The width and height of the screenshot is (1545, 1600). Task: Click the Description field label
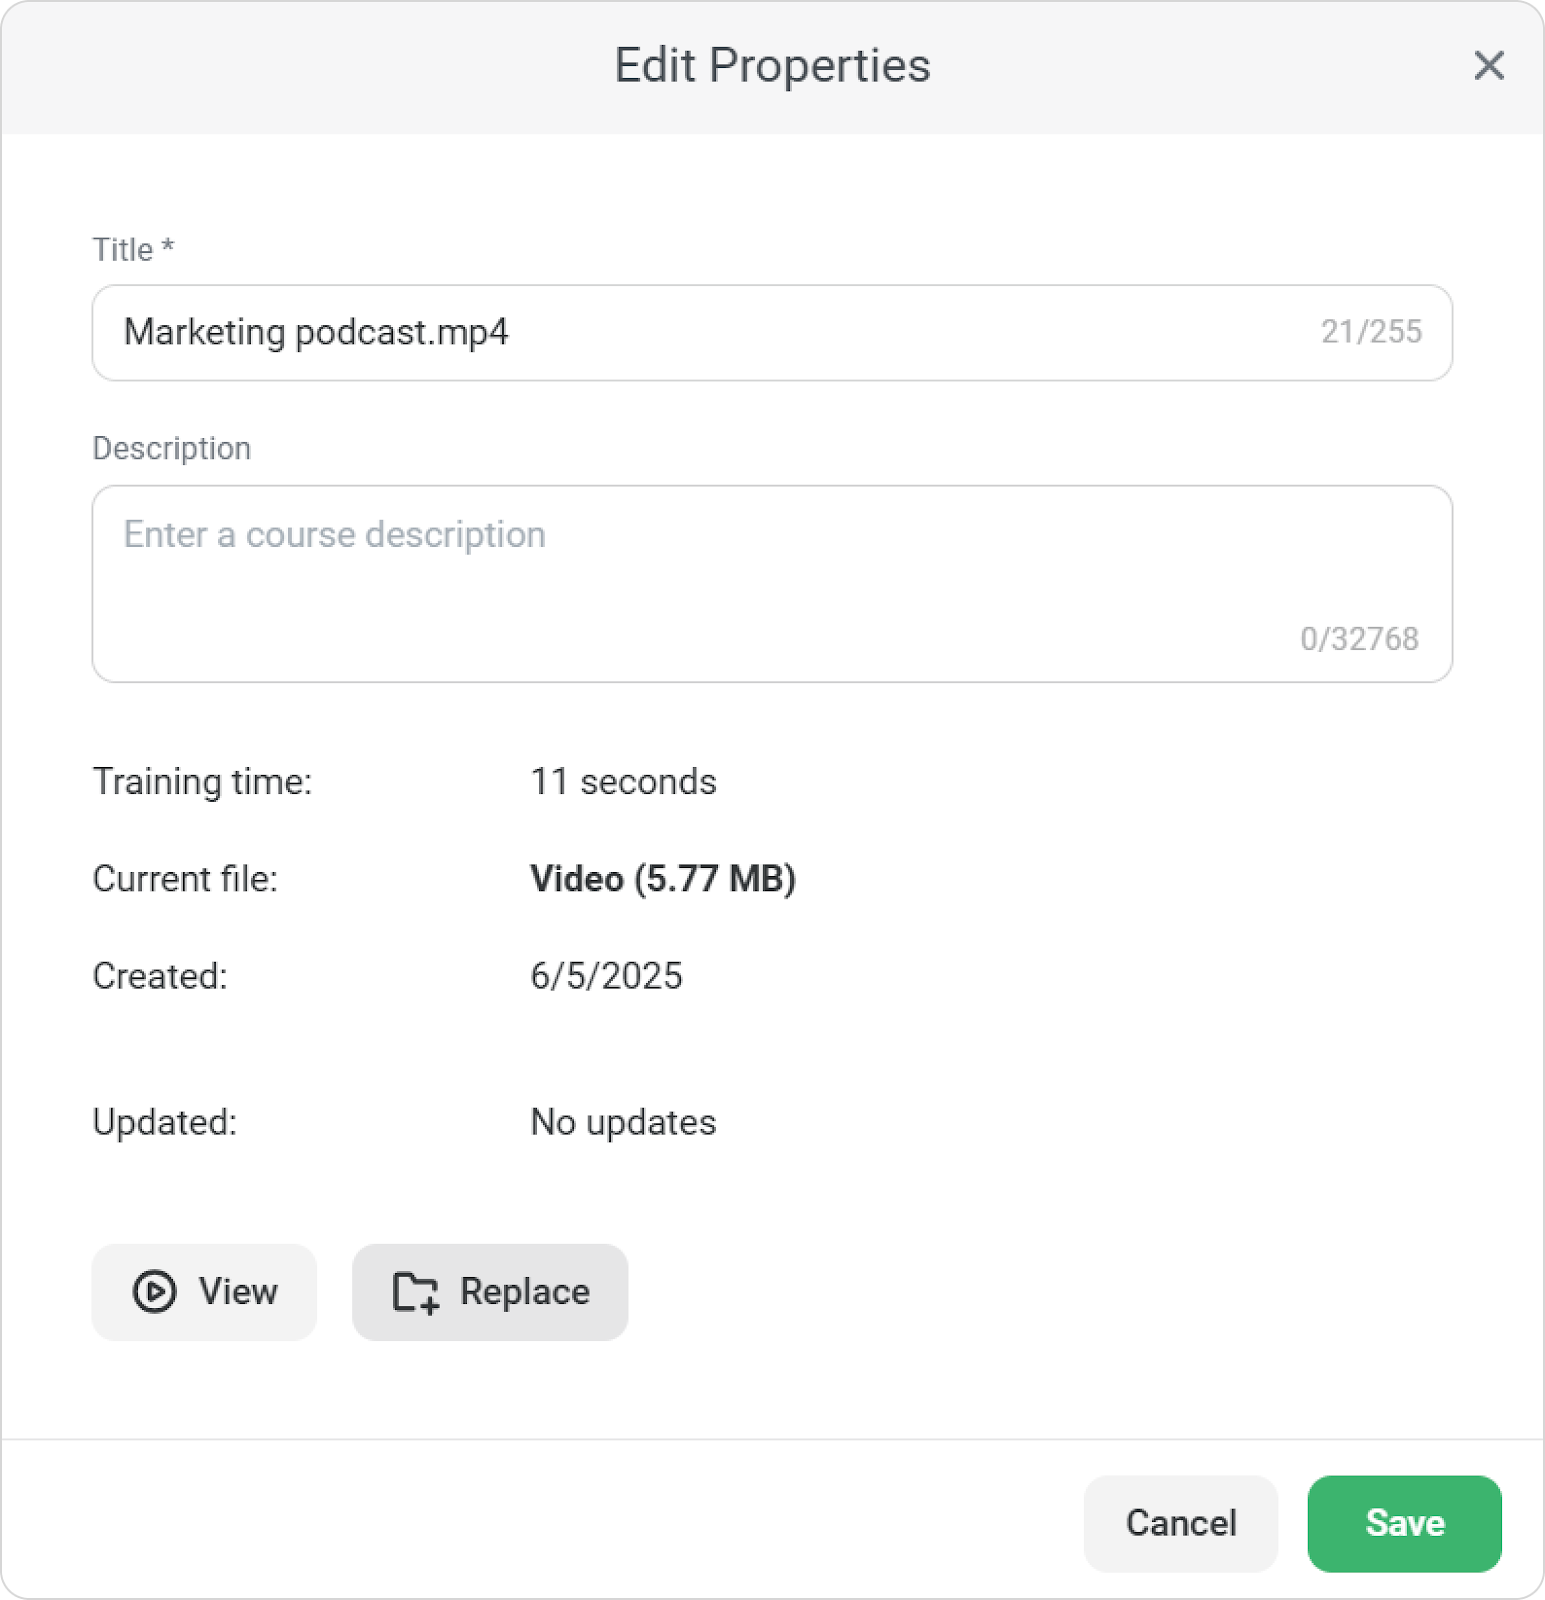click(x=171, y=448)
